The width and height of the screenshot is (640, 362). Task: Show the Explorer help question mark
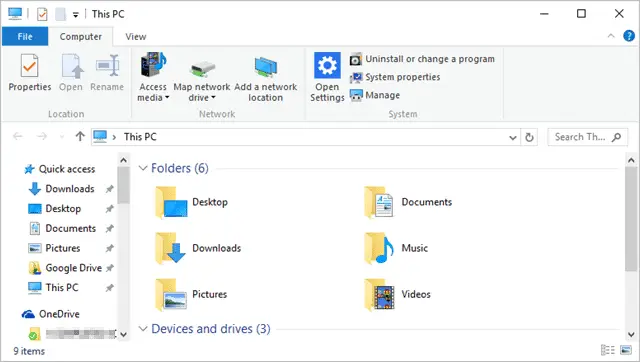point(629,36)
